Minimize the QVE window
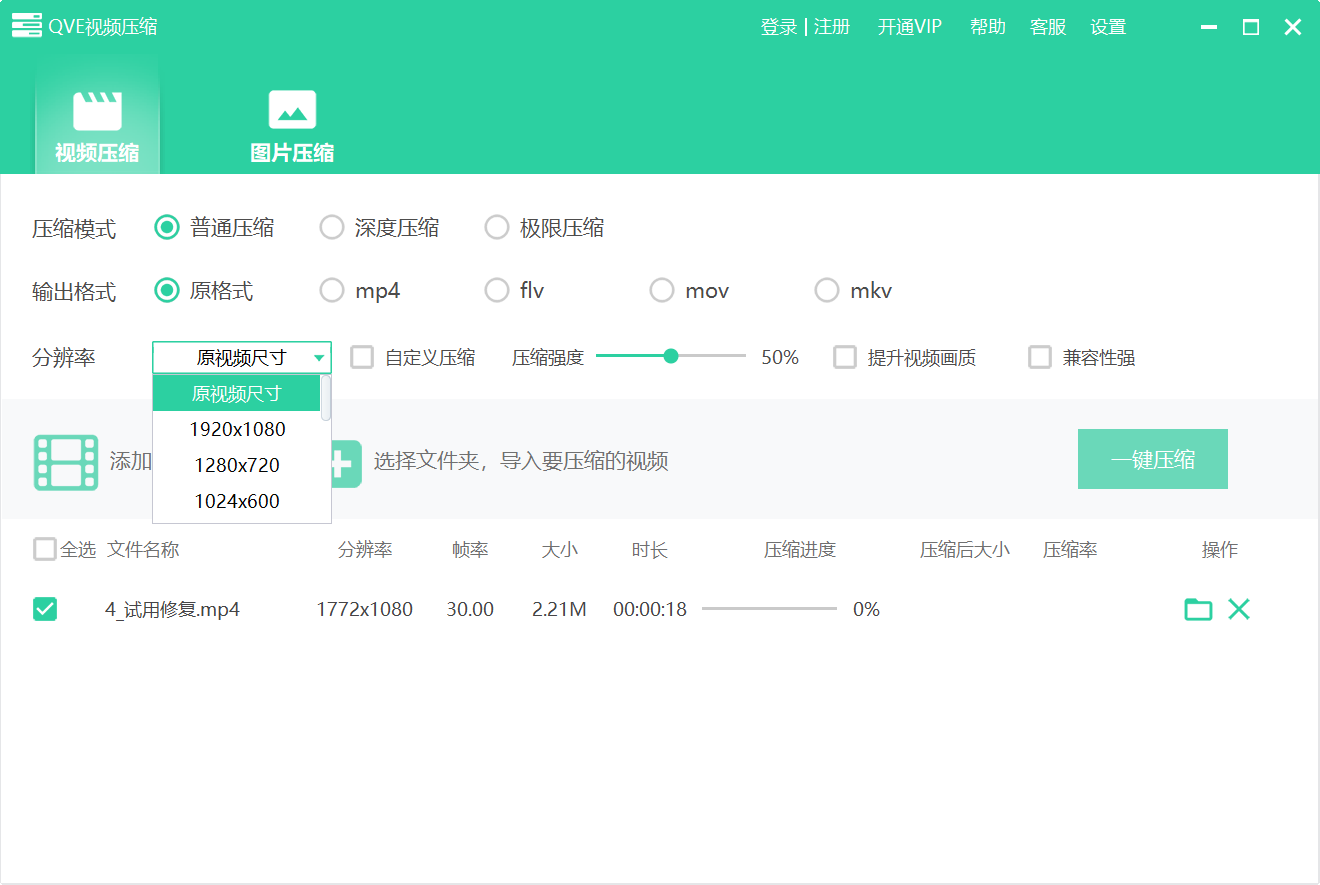The height and width of the screenshot is (885, 1320). tap(1209, 27)
